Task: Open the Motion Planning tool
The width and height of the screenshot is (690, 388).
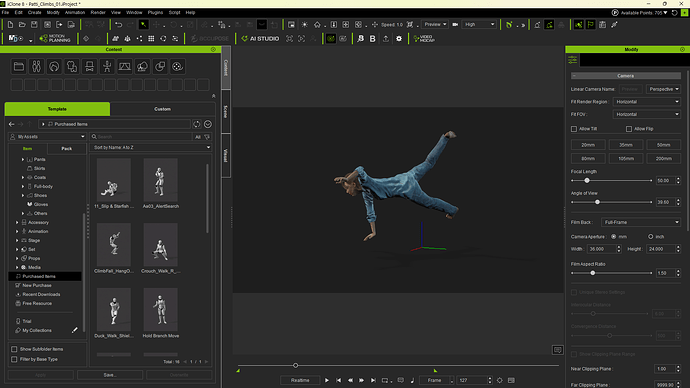Action: [55, 39]
